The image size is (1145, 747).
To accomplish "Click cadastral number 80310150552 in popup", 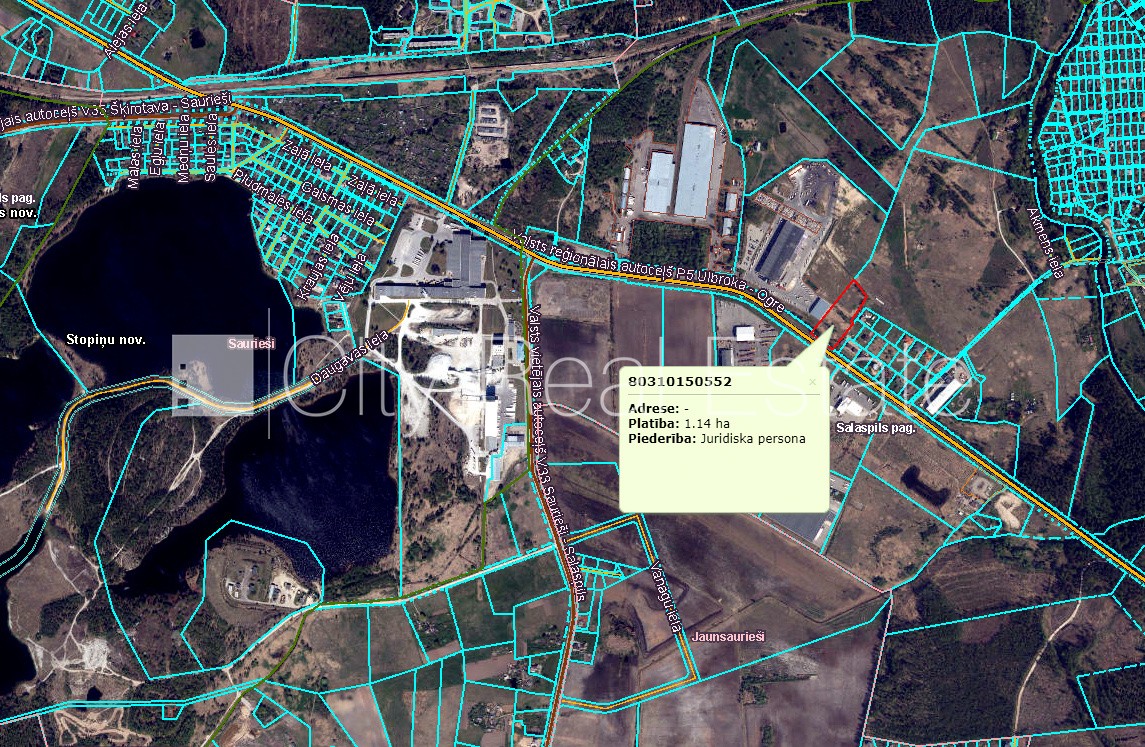I will (679, 382).
